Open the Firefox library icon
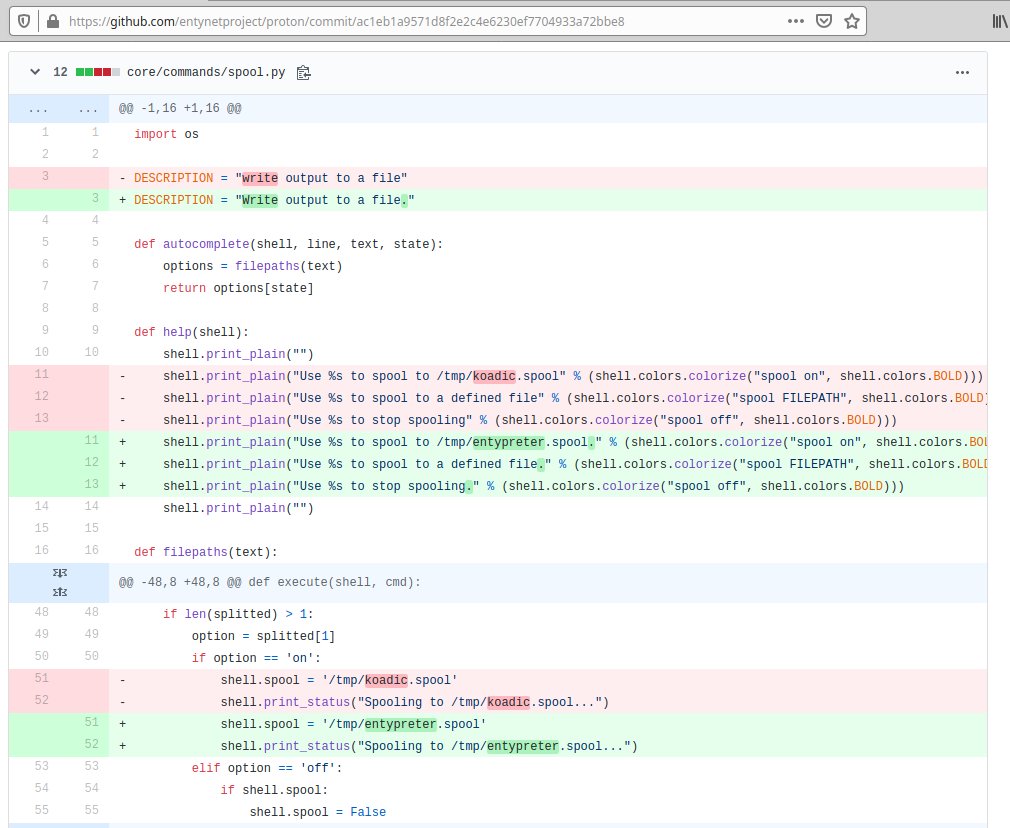Image resolution: width=1010 pixels, height=828 pixels. point(999,21)
